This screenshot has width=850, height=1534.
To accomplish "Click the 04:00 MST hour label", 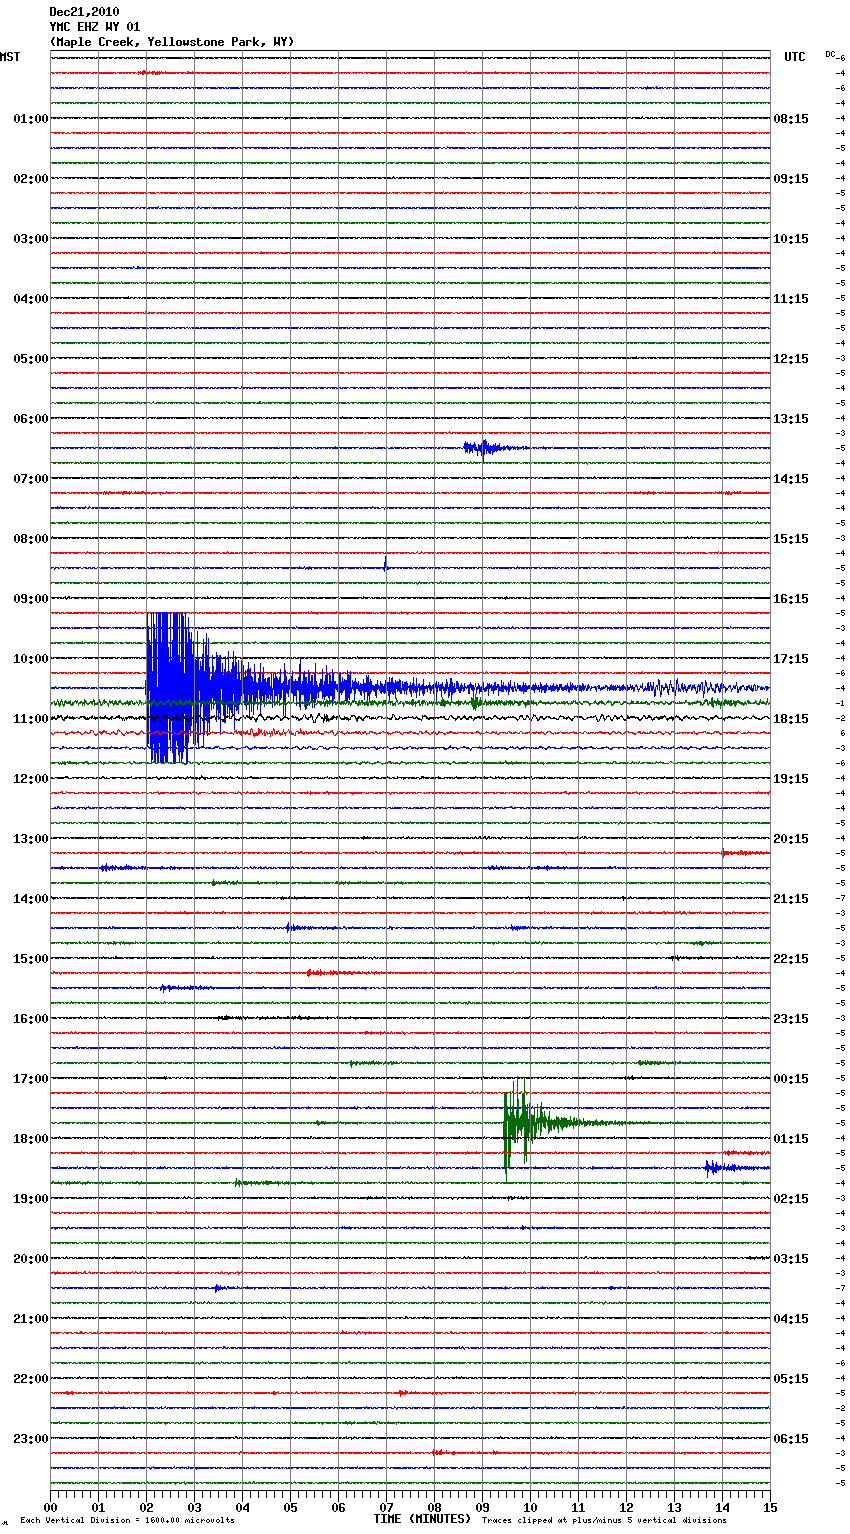I will click(x=31, y=299).
